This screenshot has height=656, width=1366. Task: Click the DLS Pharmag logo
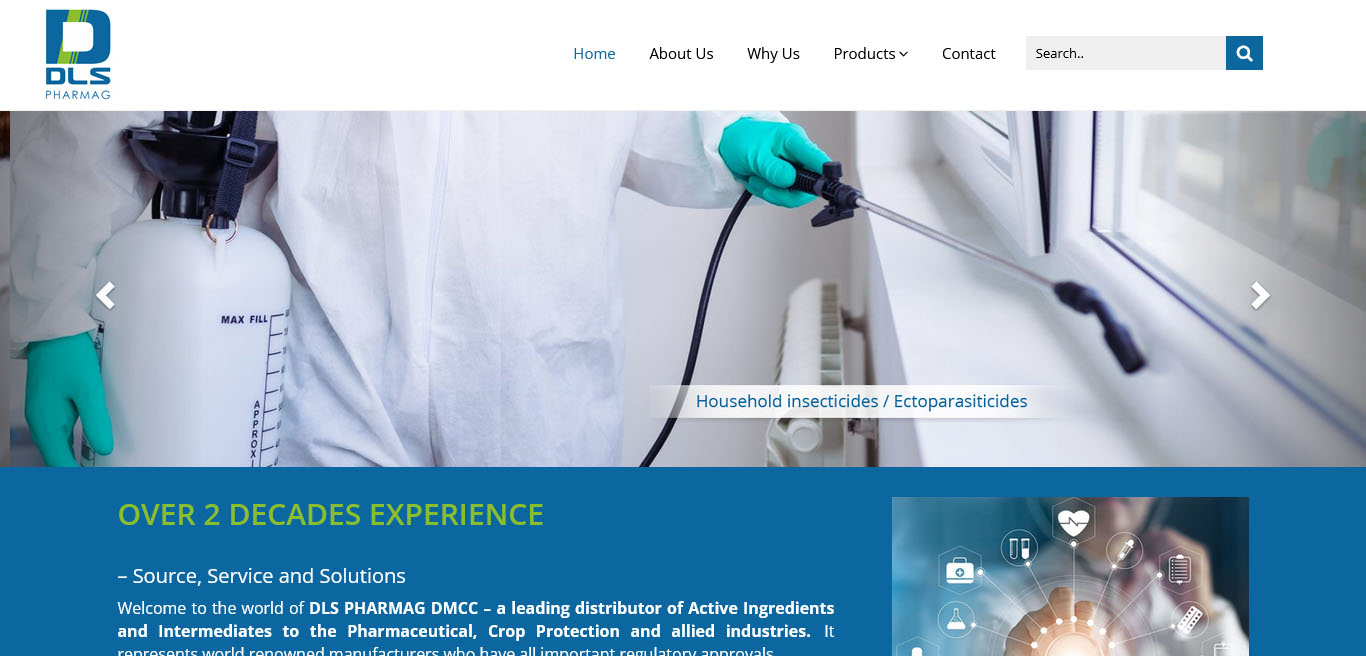(x=78, y=55)
